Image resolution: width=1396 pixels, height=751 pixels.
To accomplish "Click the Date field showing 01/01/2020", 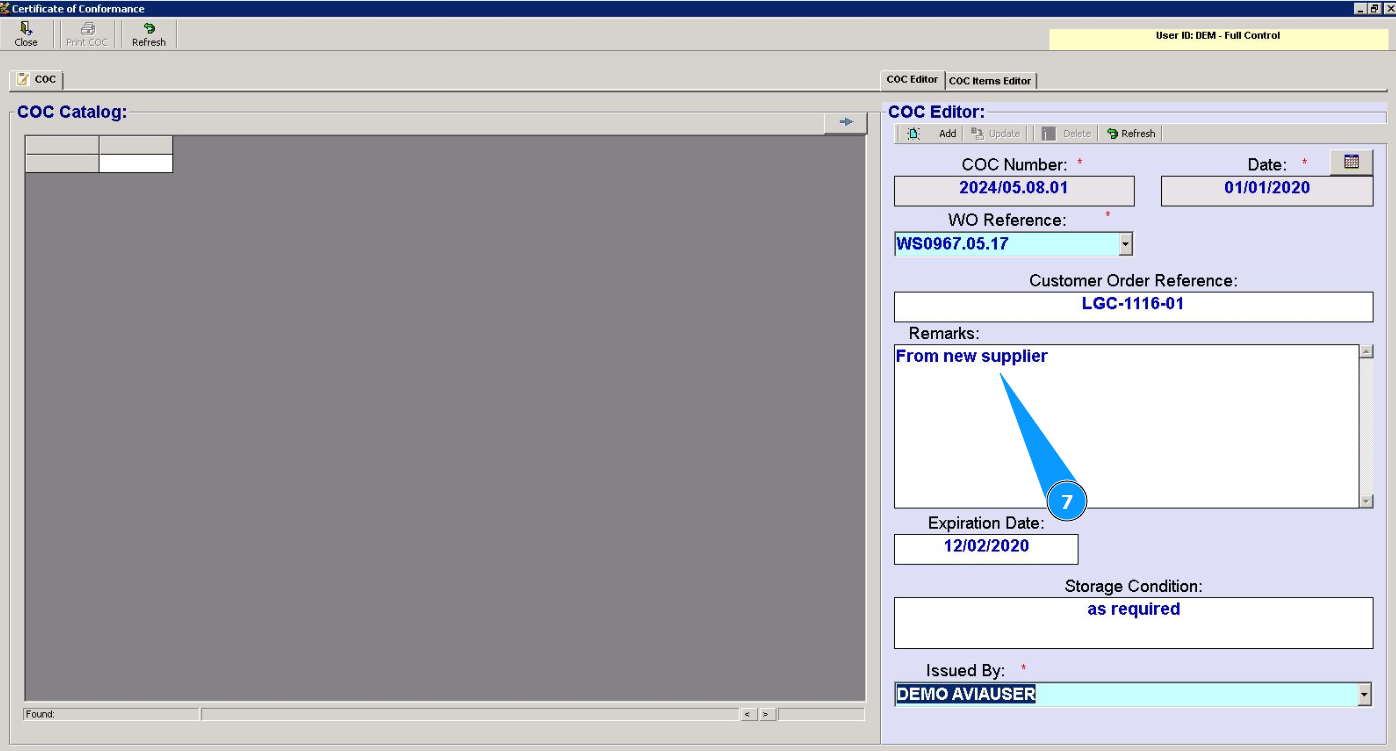I will coord(1267,191).
